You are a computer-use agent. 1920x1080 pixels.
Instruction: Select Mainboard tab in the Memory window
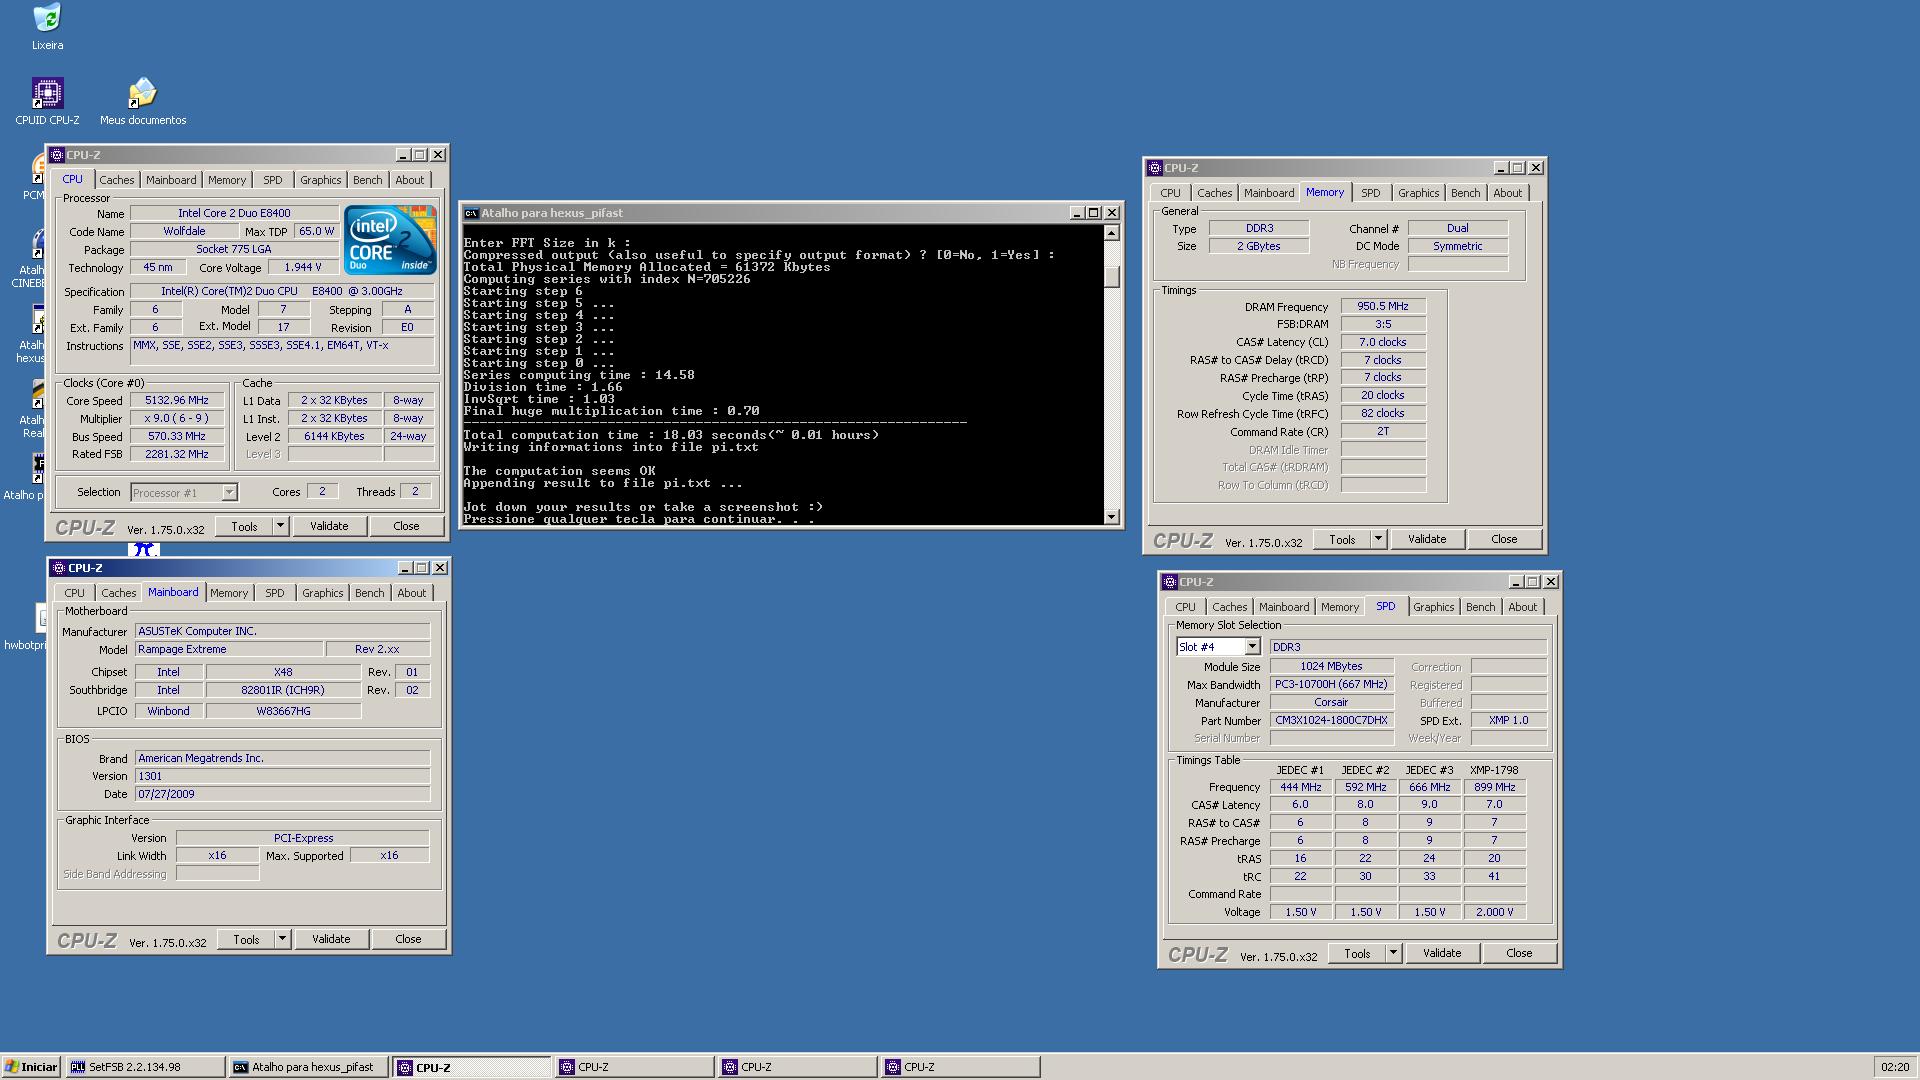click(1269, 193)
